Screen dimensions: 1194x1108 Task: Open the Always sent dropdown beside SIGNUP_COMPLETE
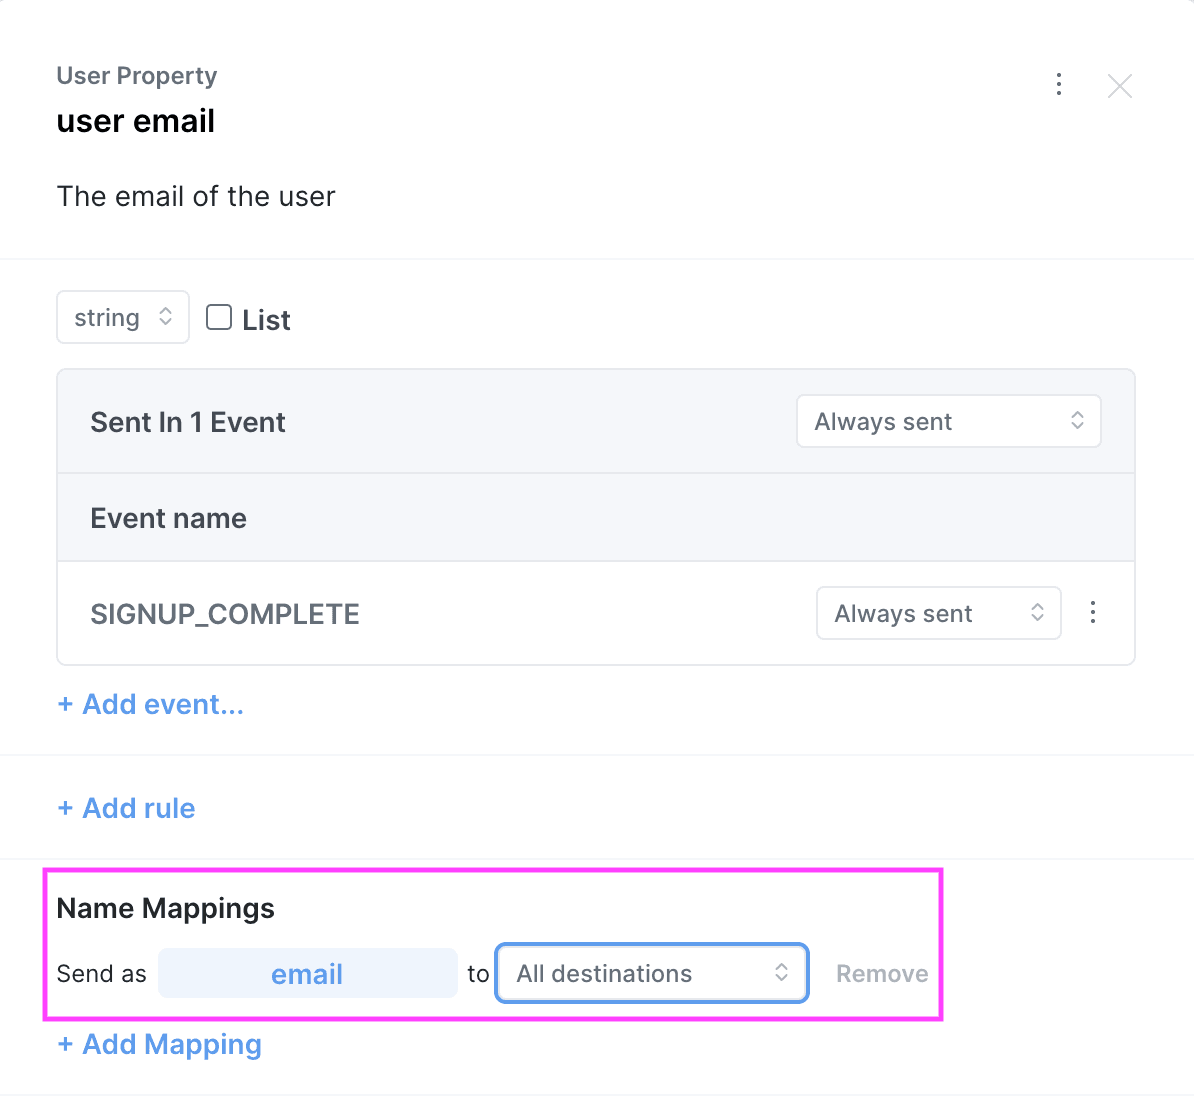tap(938, 613)
